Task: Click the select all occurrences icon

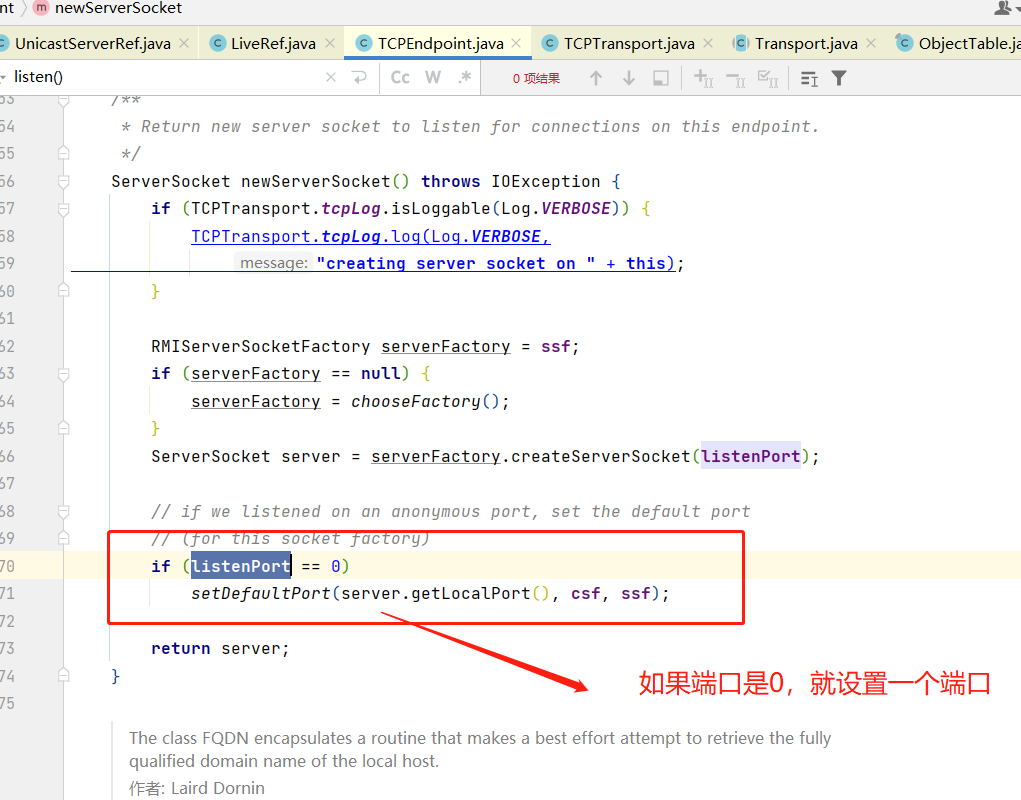Action: point(768,78)
